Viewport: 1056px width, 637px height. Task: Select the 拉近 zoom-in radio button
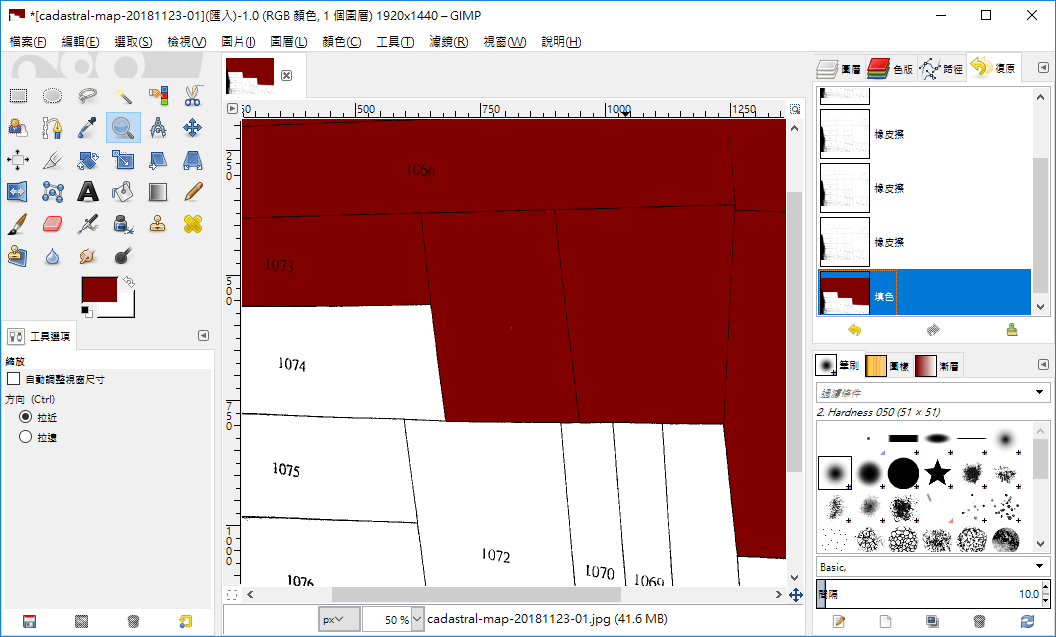26,416
